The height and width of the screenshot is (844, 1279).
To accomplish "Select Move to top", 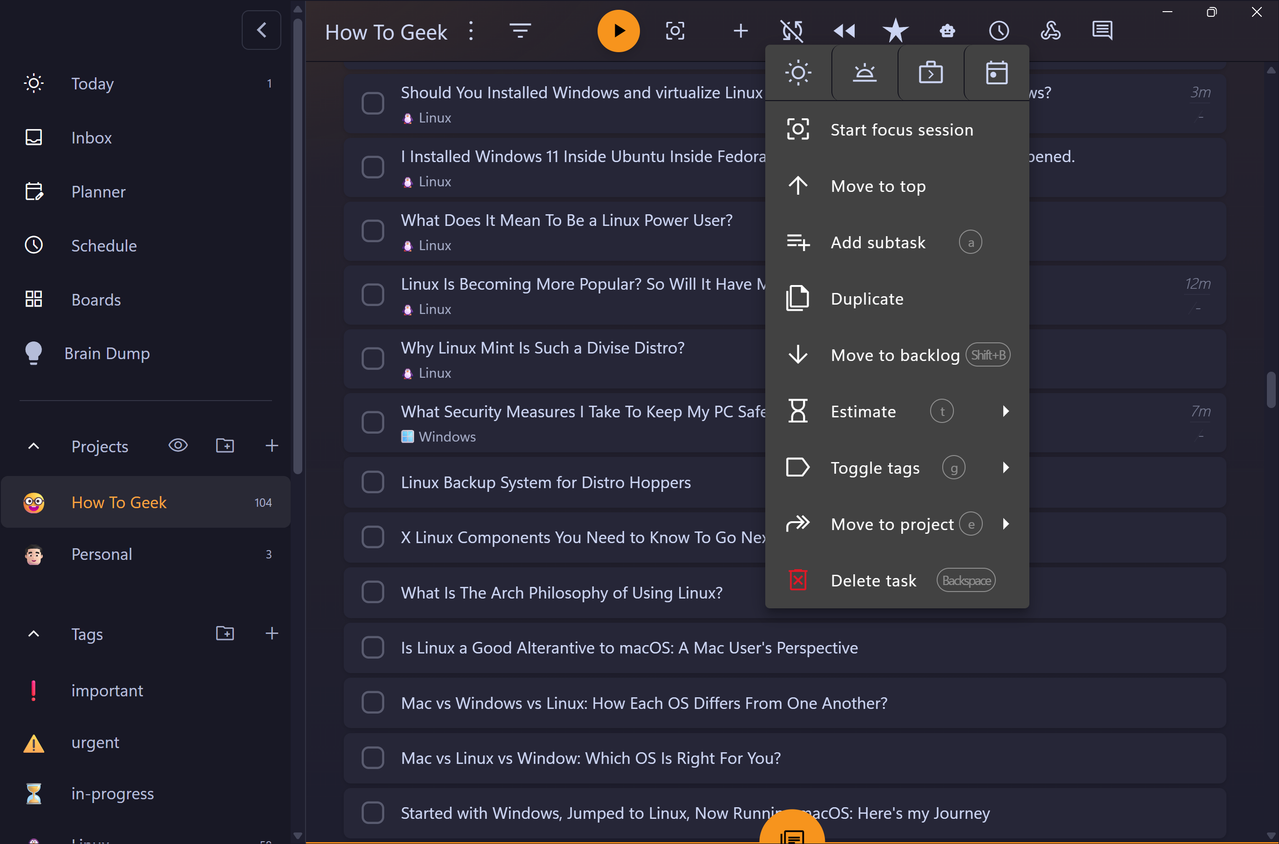I will 897,186.
